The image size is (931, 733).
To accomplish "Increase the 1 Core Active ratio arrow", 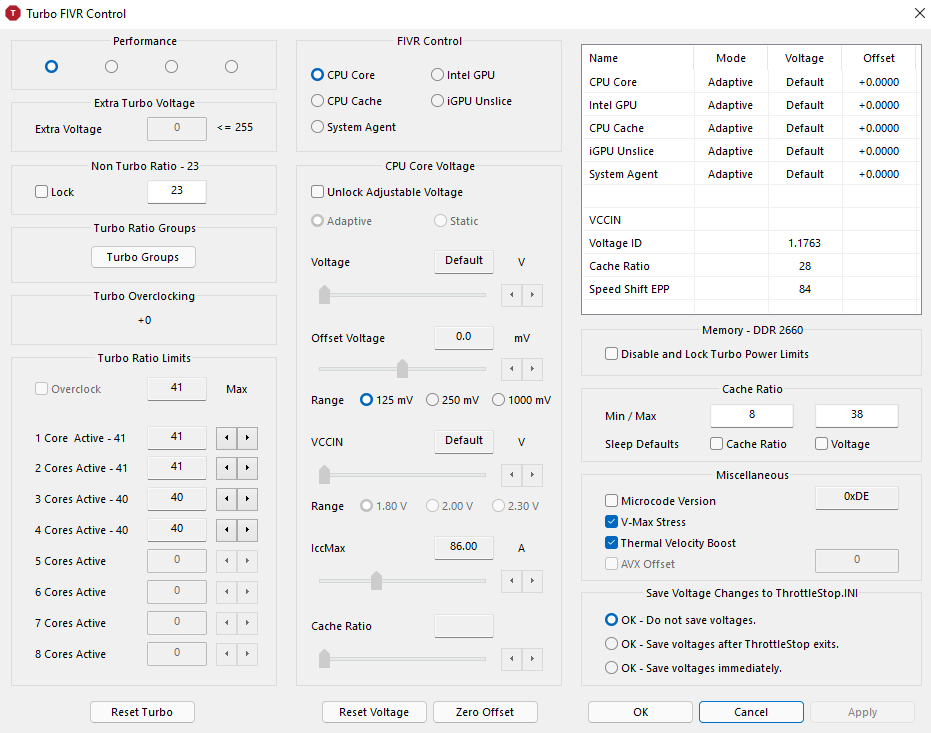I will point(248,438).
